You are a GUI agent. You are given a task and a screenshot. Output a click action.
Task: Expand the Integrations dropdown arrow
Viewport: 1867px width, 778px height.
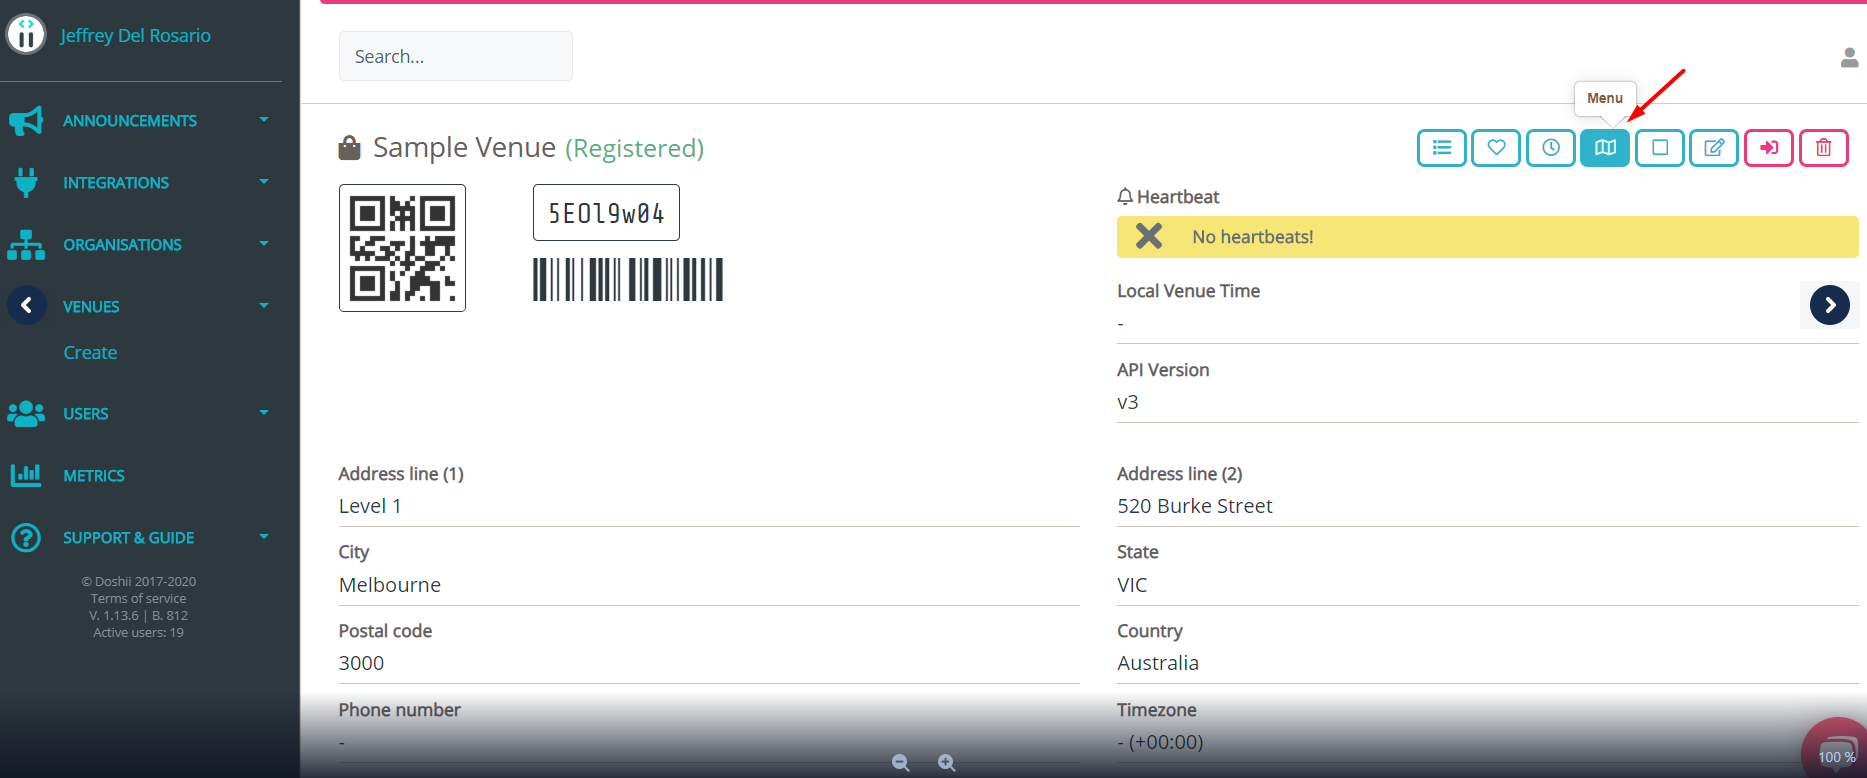tap(264, 182)
